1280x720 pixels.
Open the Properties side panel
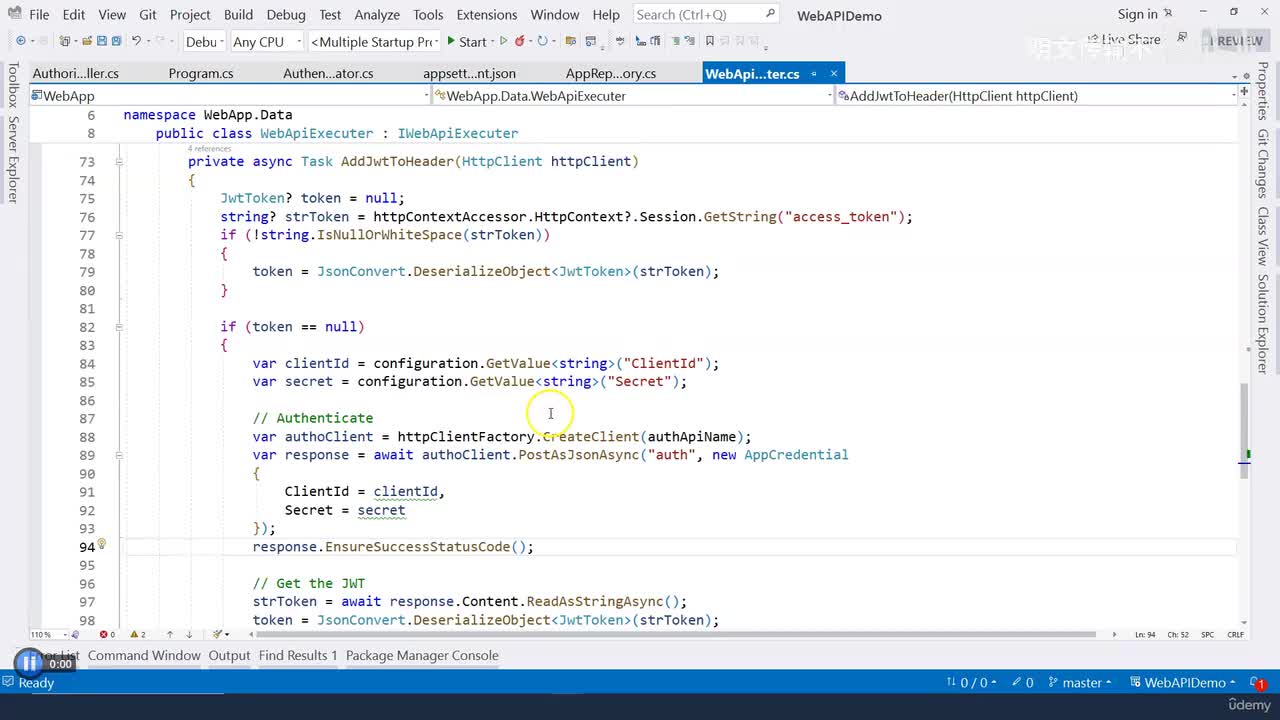[1263, 92]
